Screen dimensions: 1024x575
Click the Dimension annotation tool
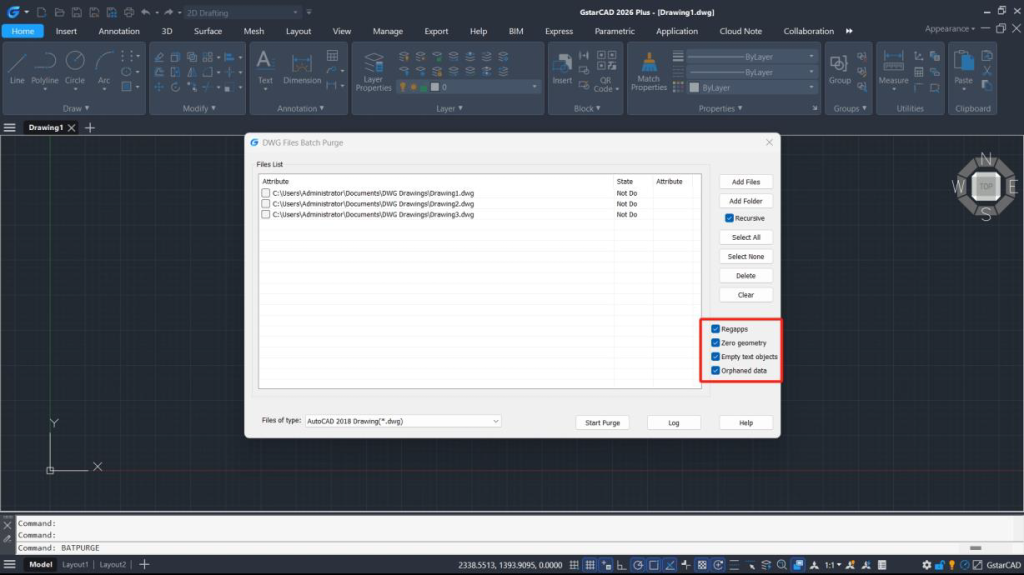click(x=302, y=67)
